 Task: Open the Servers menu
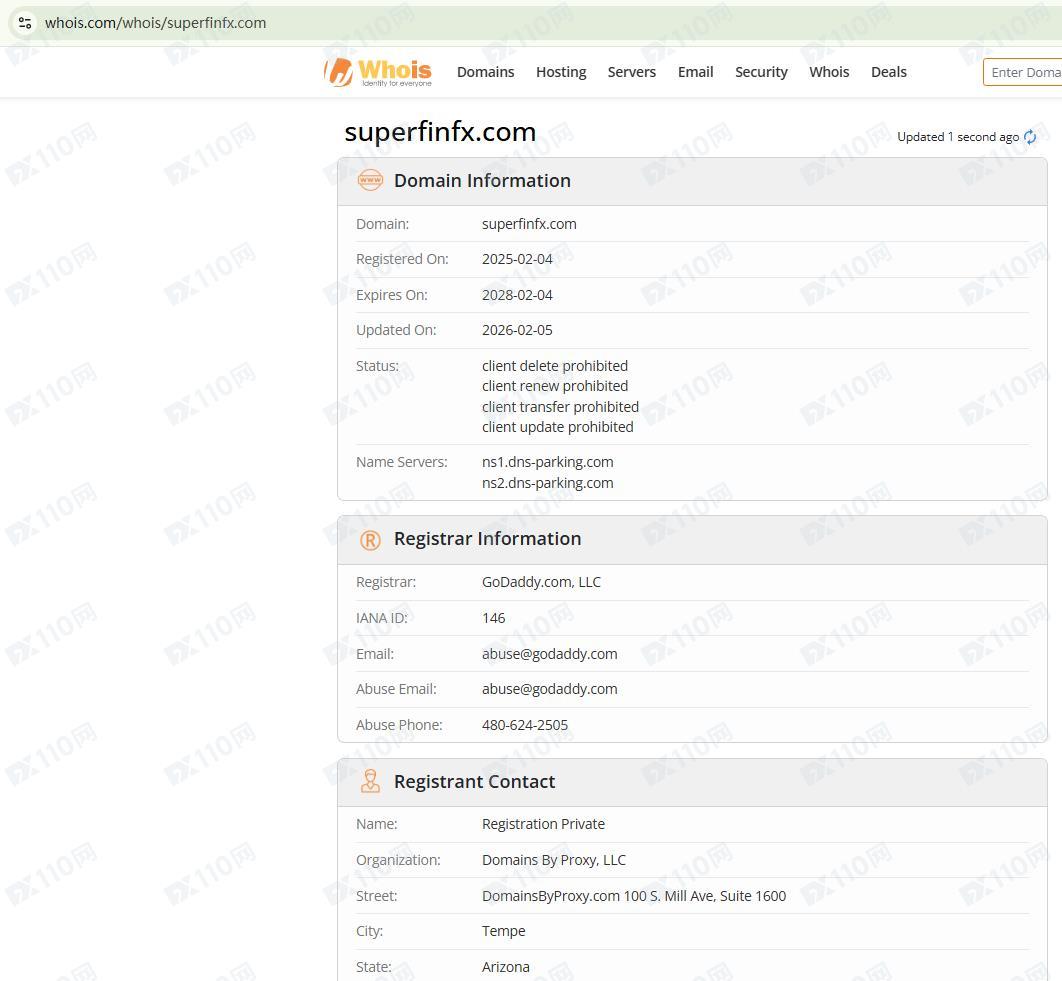tap(631, 72)
